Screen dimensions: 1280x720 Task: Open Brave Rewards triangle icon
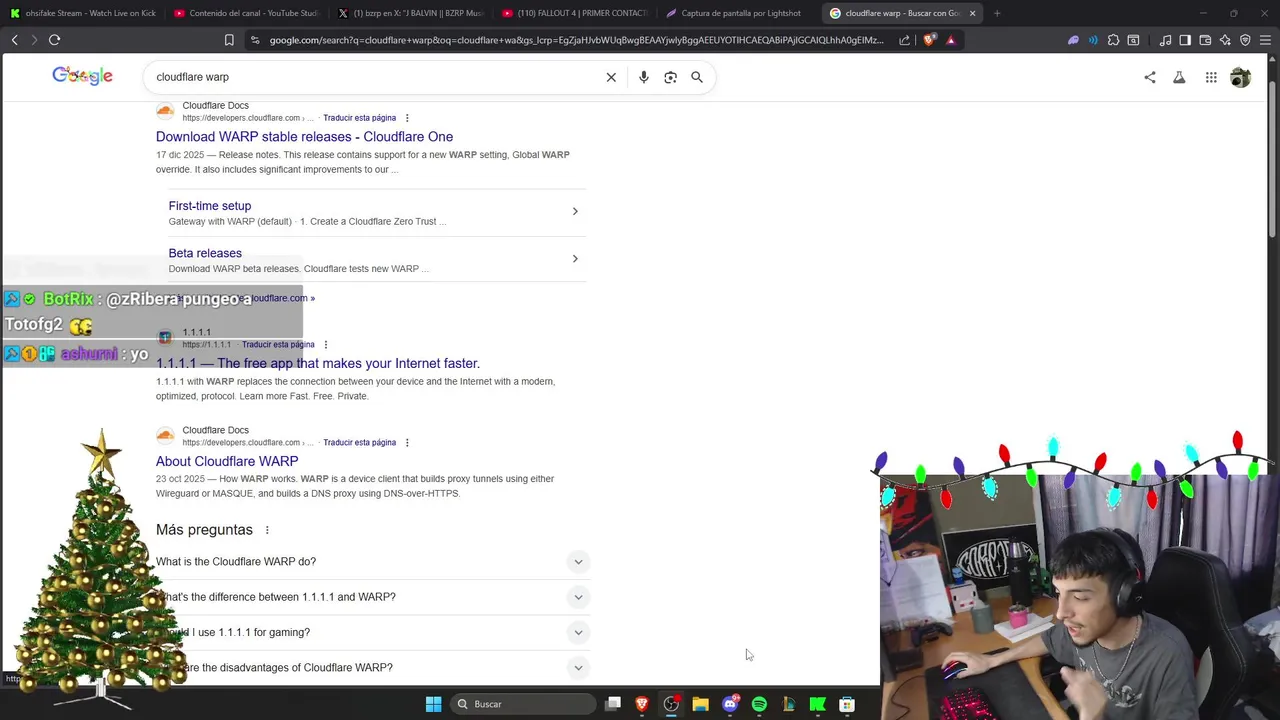click(951, 40)
